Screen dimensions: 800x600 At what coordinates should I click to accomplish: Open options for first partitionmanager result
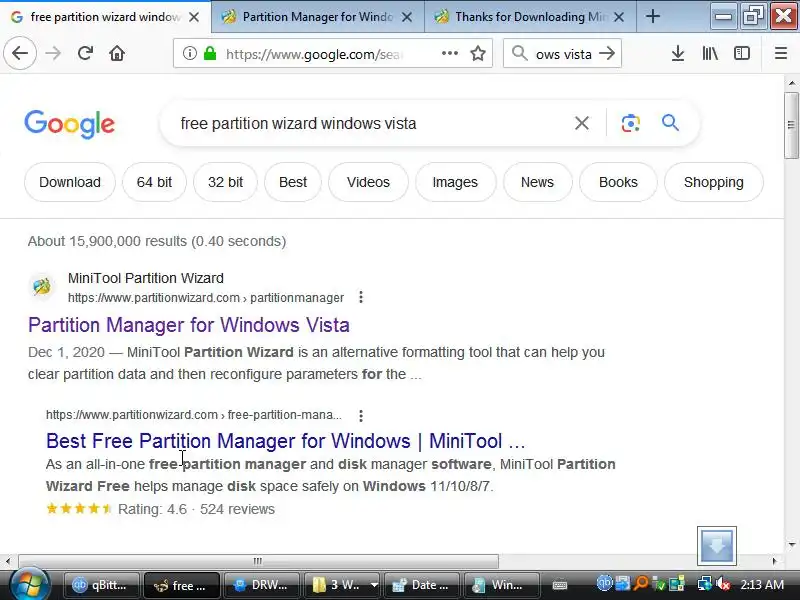(361, 297)
